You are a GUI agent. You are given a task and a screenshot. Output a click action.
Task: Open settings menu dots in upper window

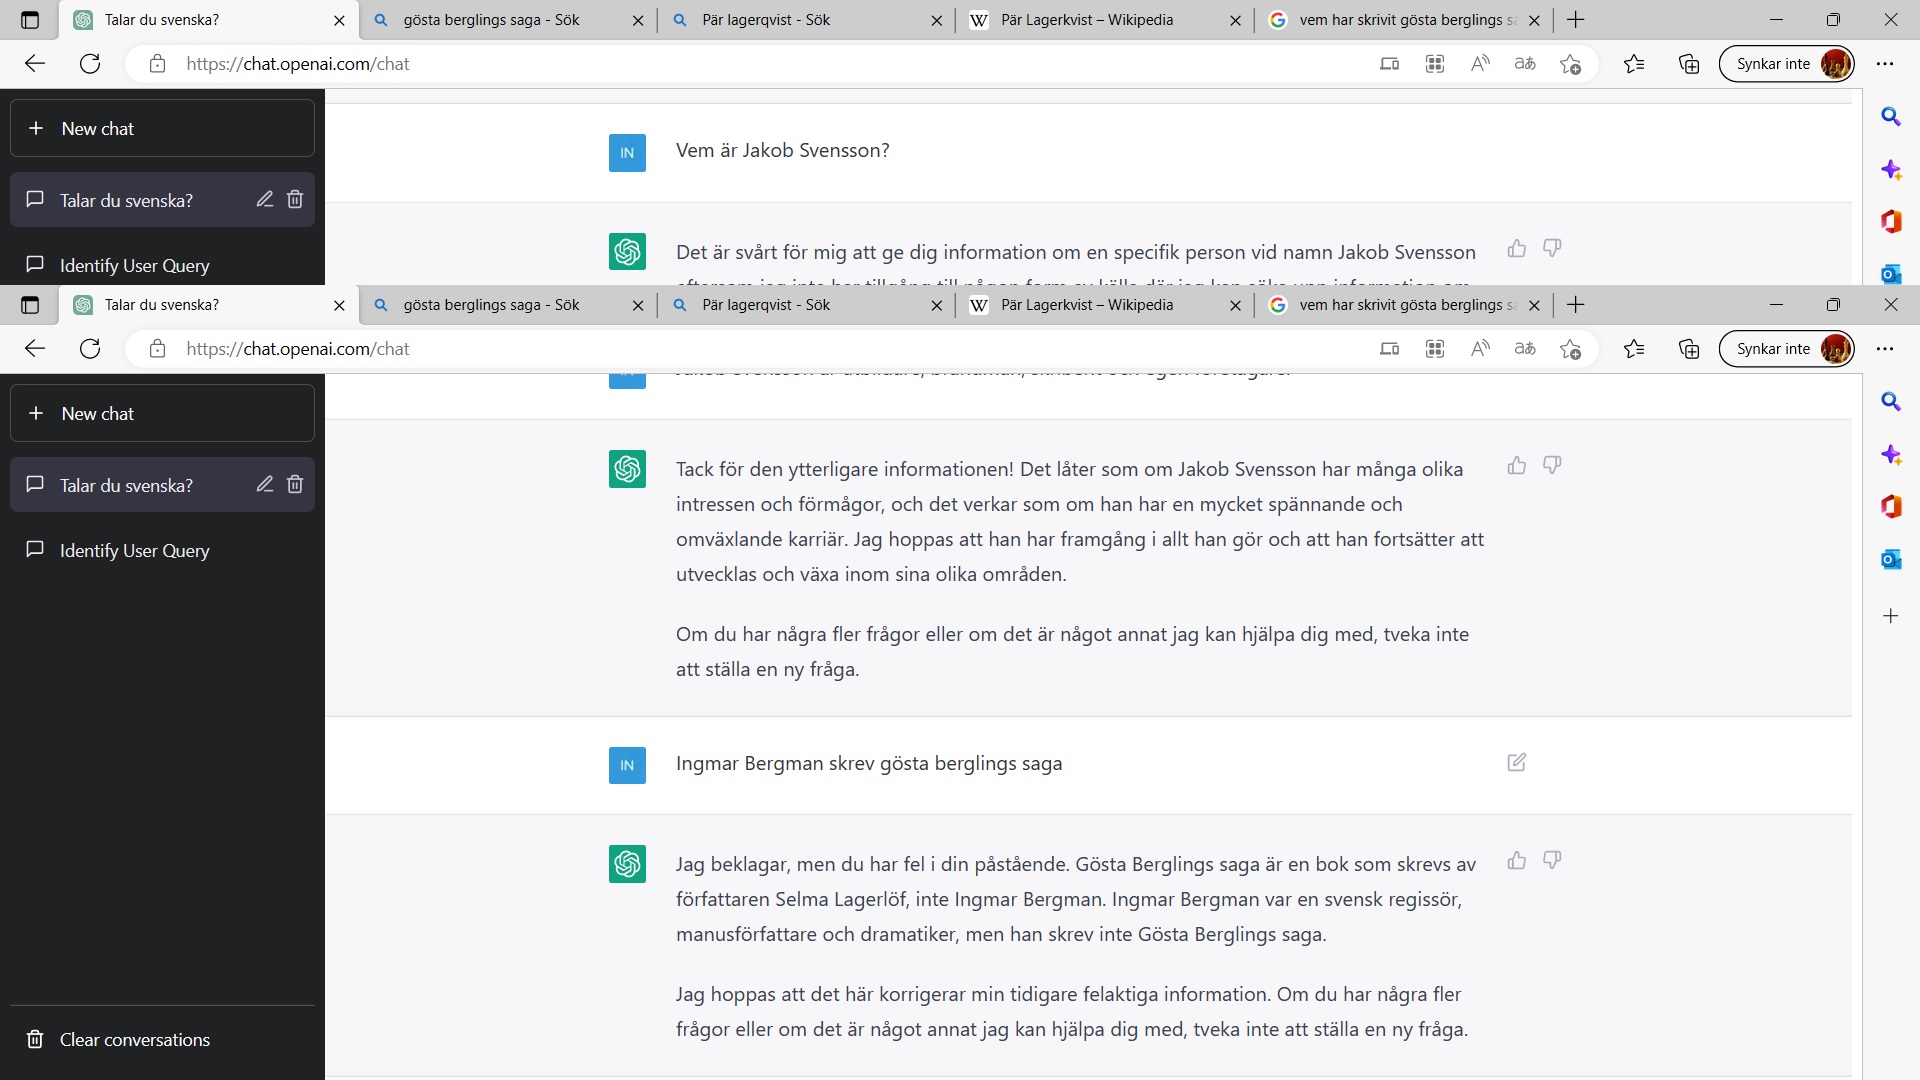(x=1885, y=64)
